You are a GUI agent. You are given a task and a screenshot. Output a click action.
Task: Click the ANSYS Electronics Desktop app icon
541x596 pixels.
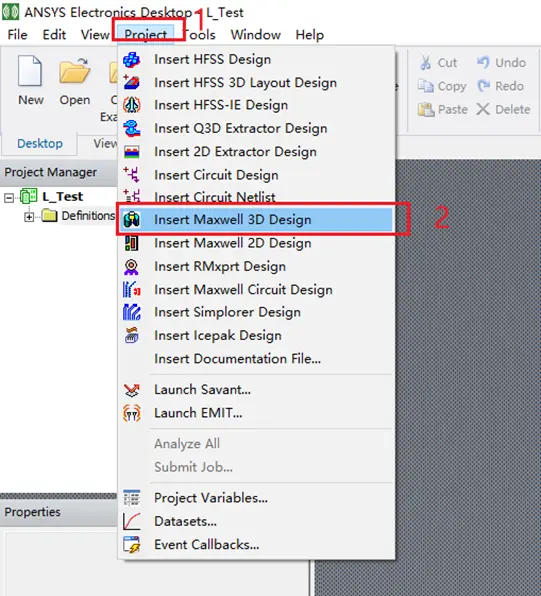click(x=10, y=13)
